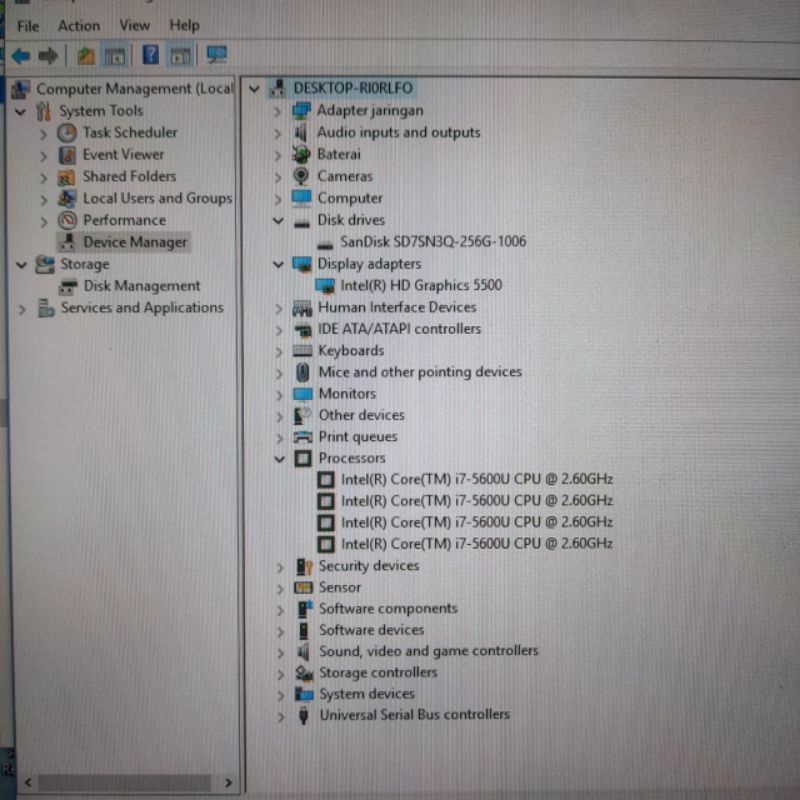Click the Human Interface Devices icon

coord(302,308)
